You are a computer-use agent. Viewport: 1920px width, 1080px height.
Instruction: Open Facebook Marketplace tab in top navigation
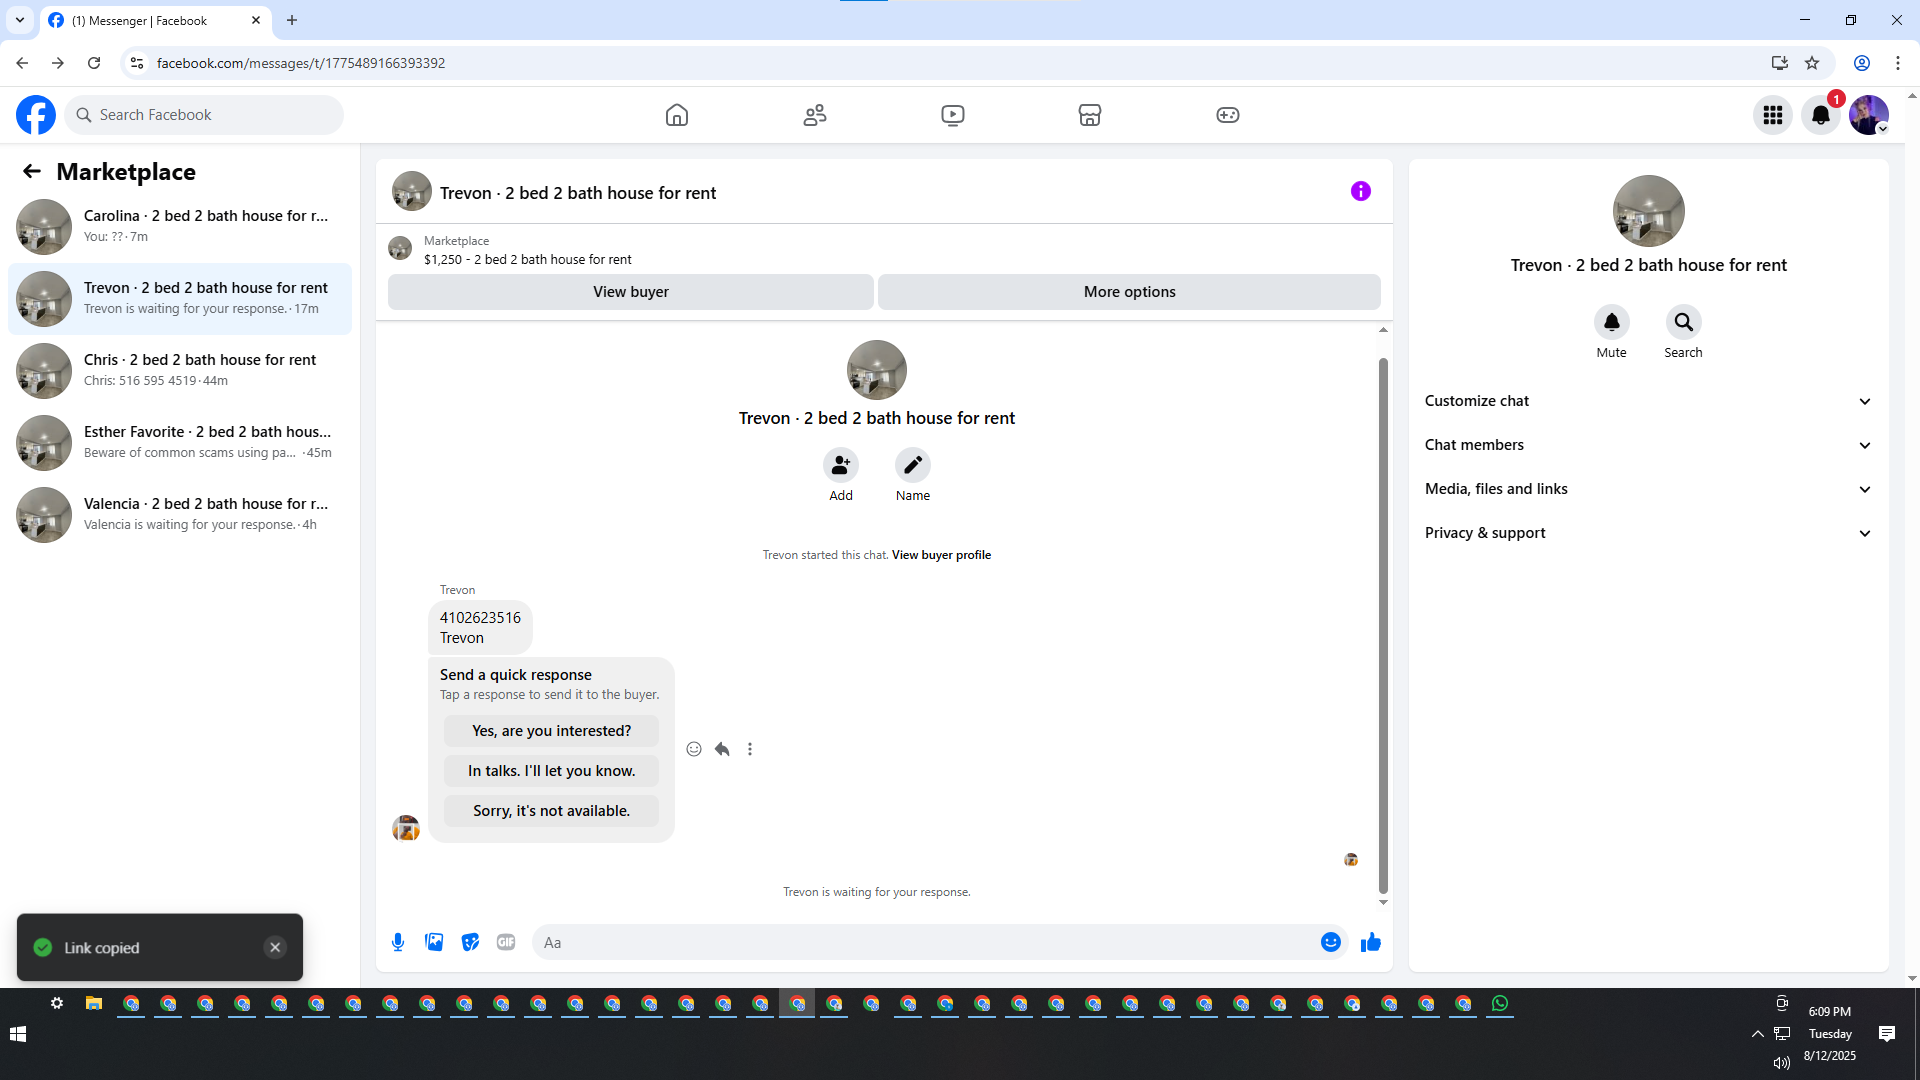(1090, 115)
